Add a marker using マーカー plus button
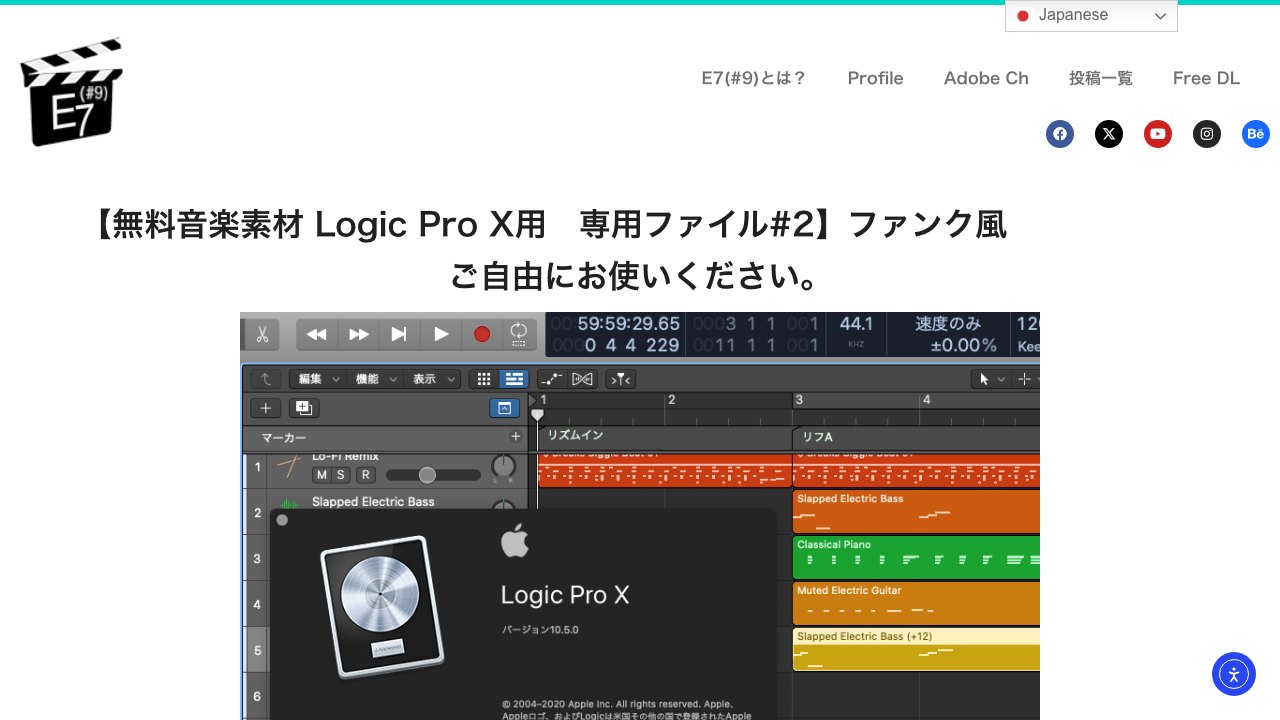The width and height of the screenshot is (1280, 720). (516, 437)
